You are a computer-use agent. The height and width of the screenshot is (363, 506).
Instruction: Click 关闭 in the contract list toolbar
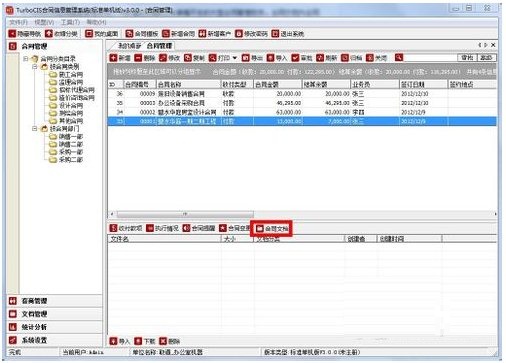pos(376,58)
